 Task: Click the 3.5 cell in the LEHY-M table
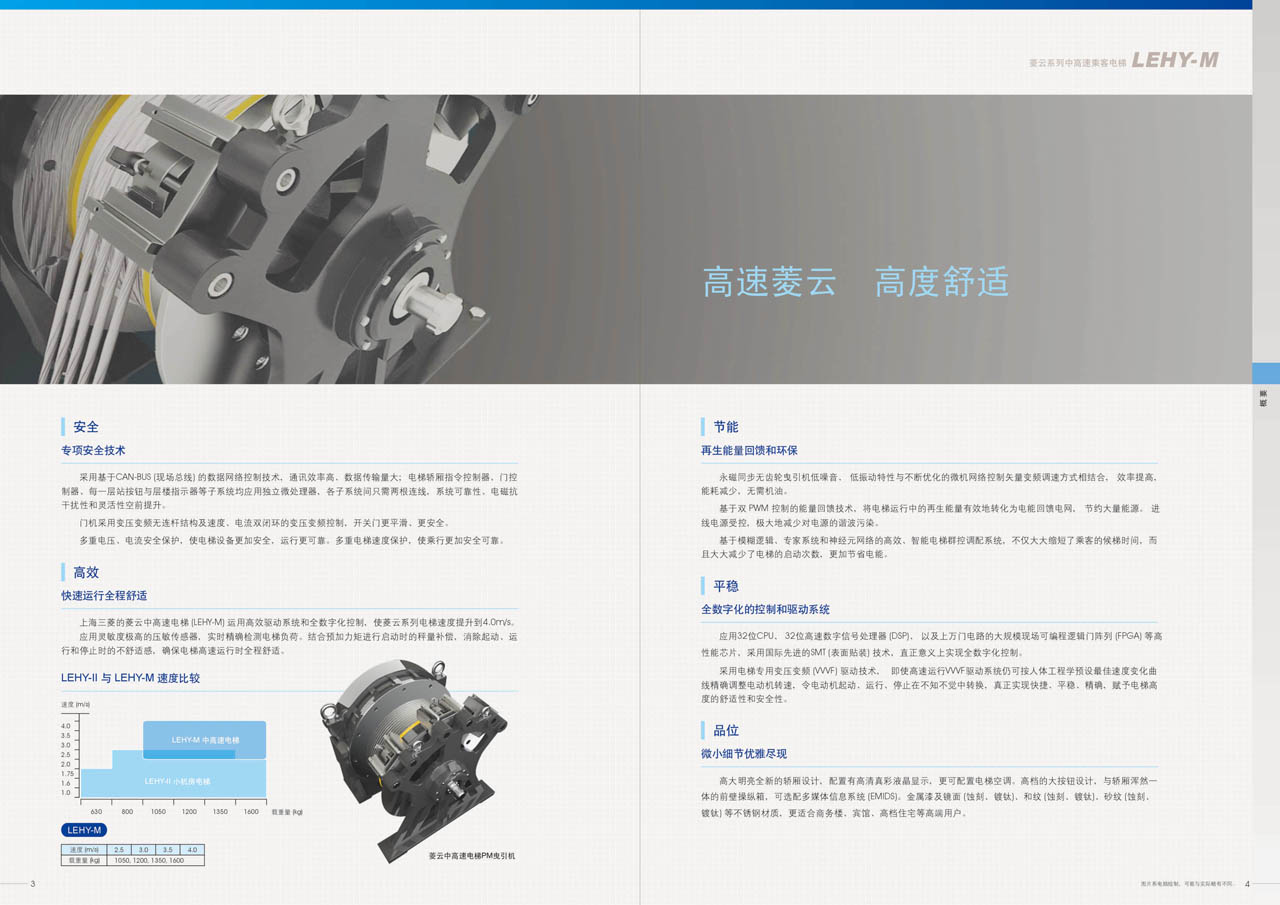[168, 850]
